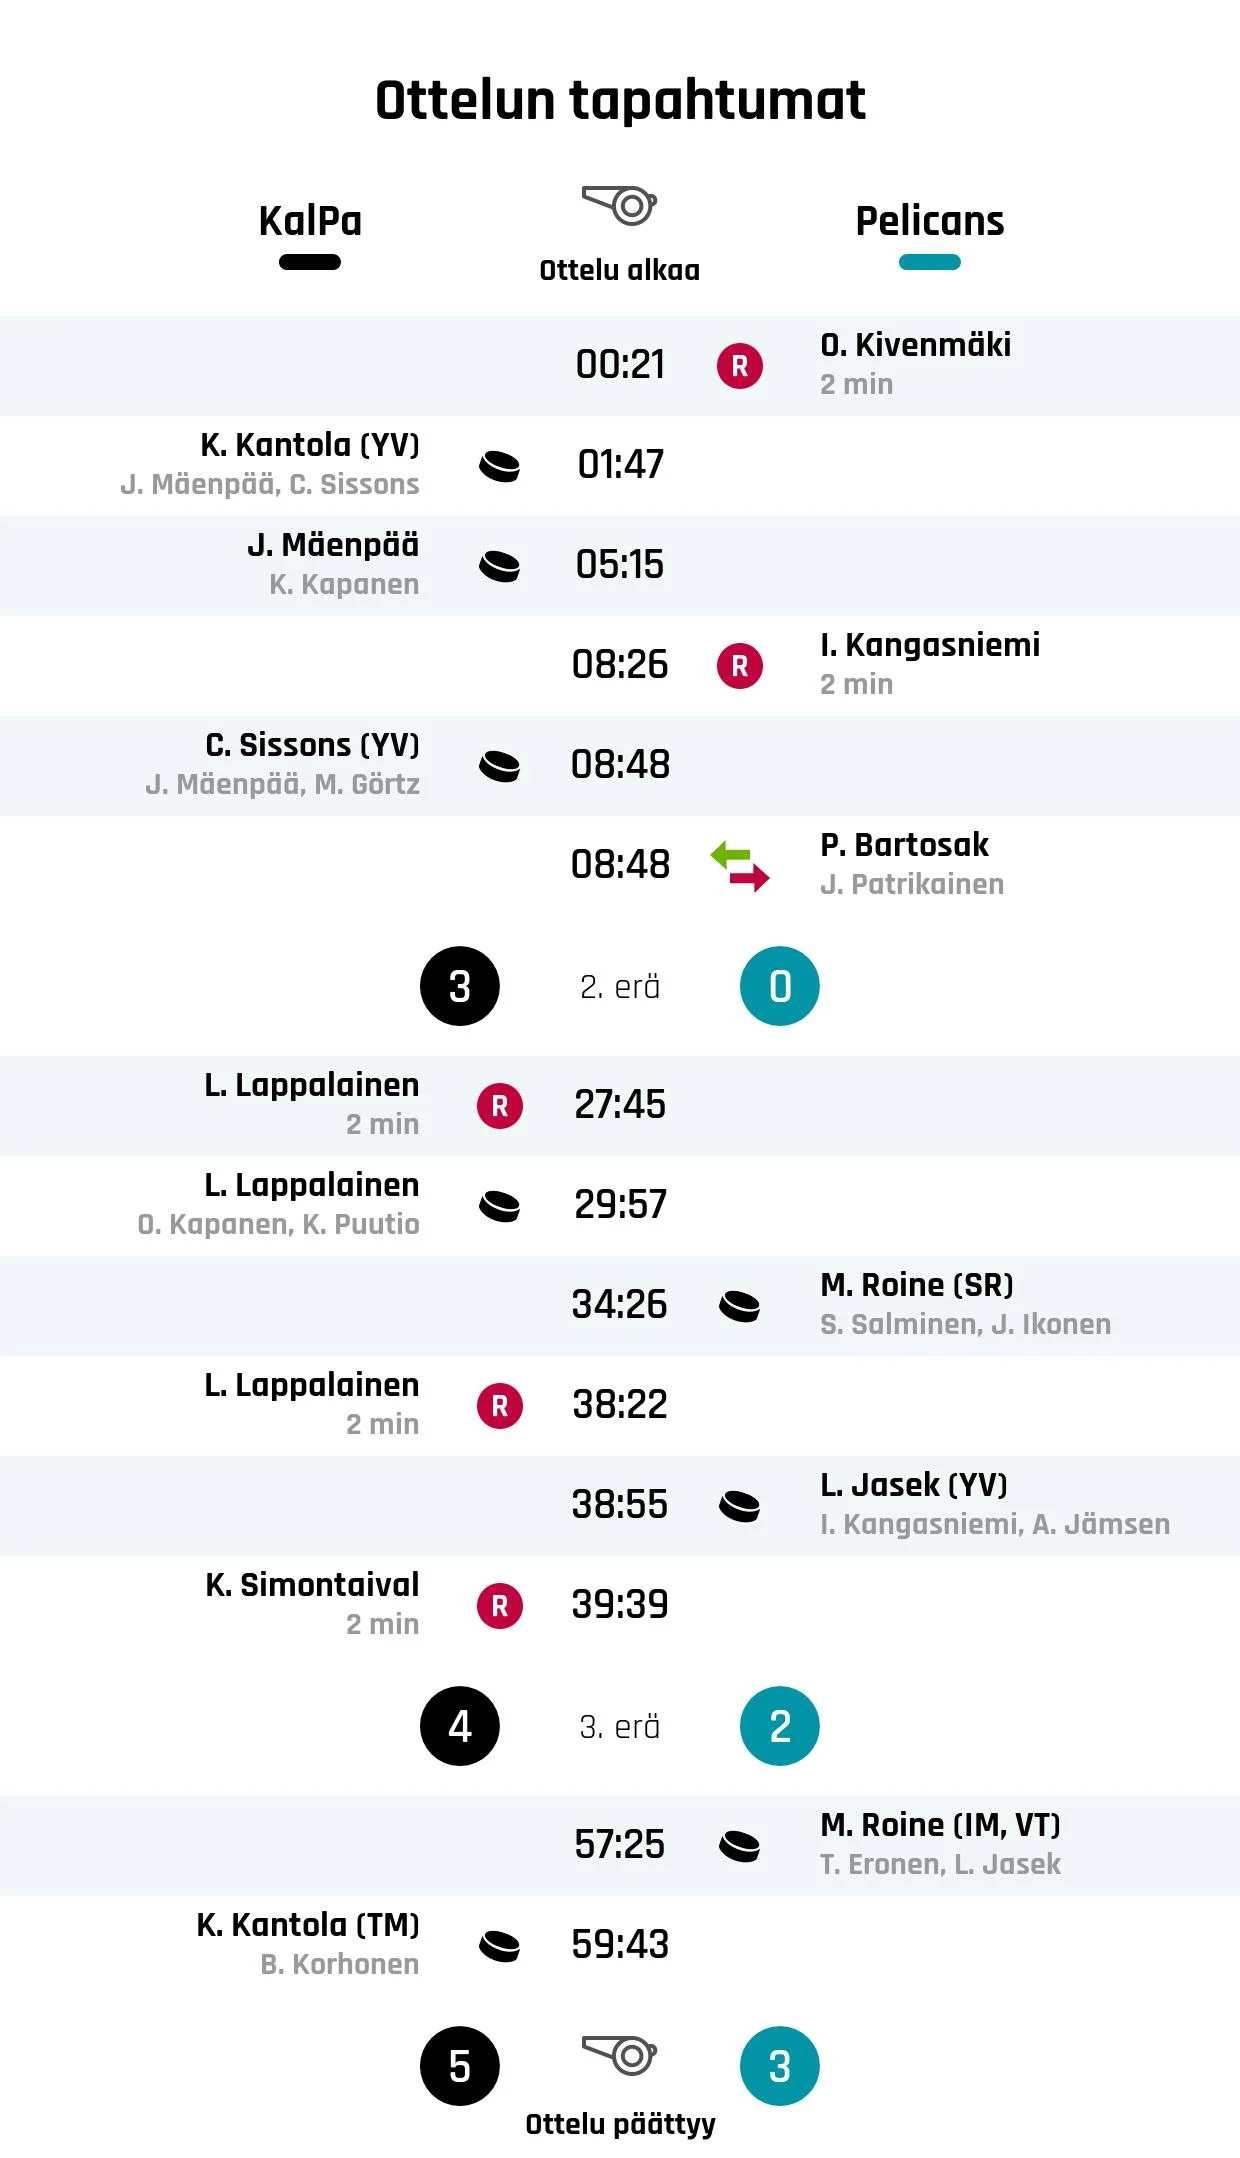This screenshot has height=2158, width=1240.
Task: Click the 2. erä period divider
Action: point(620,987)
